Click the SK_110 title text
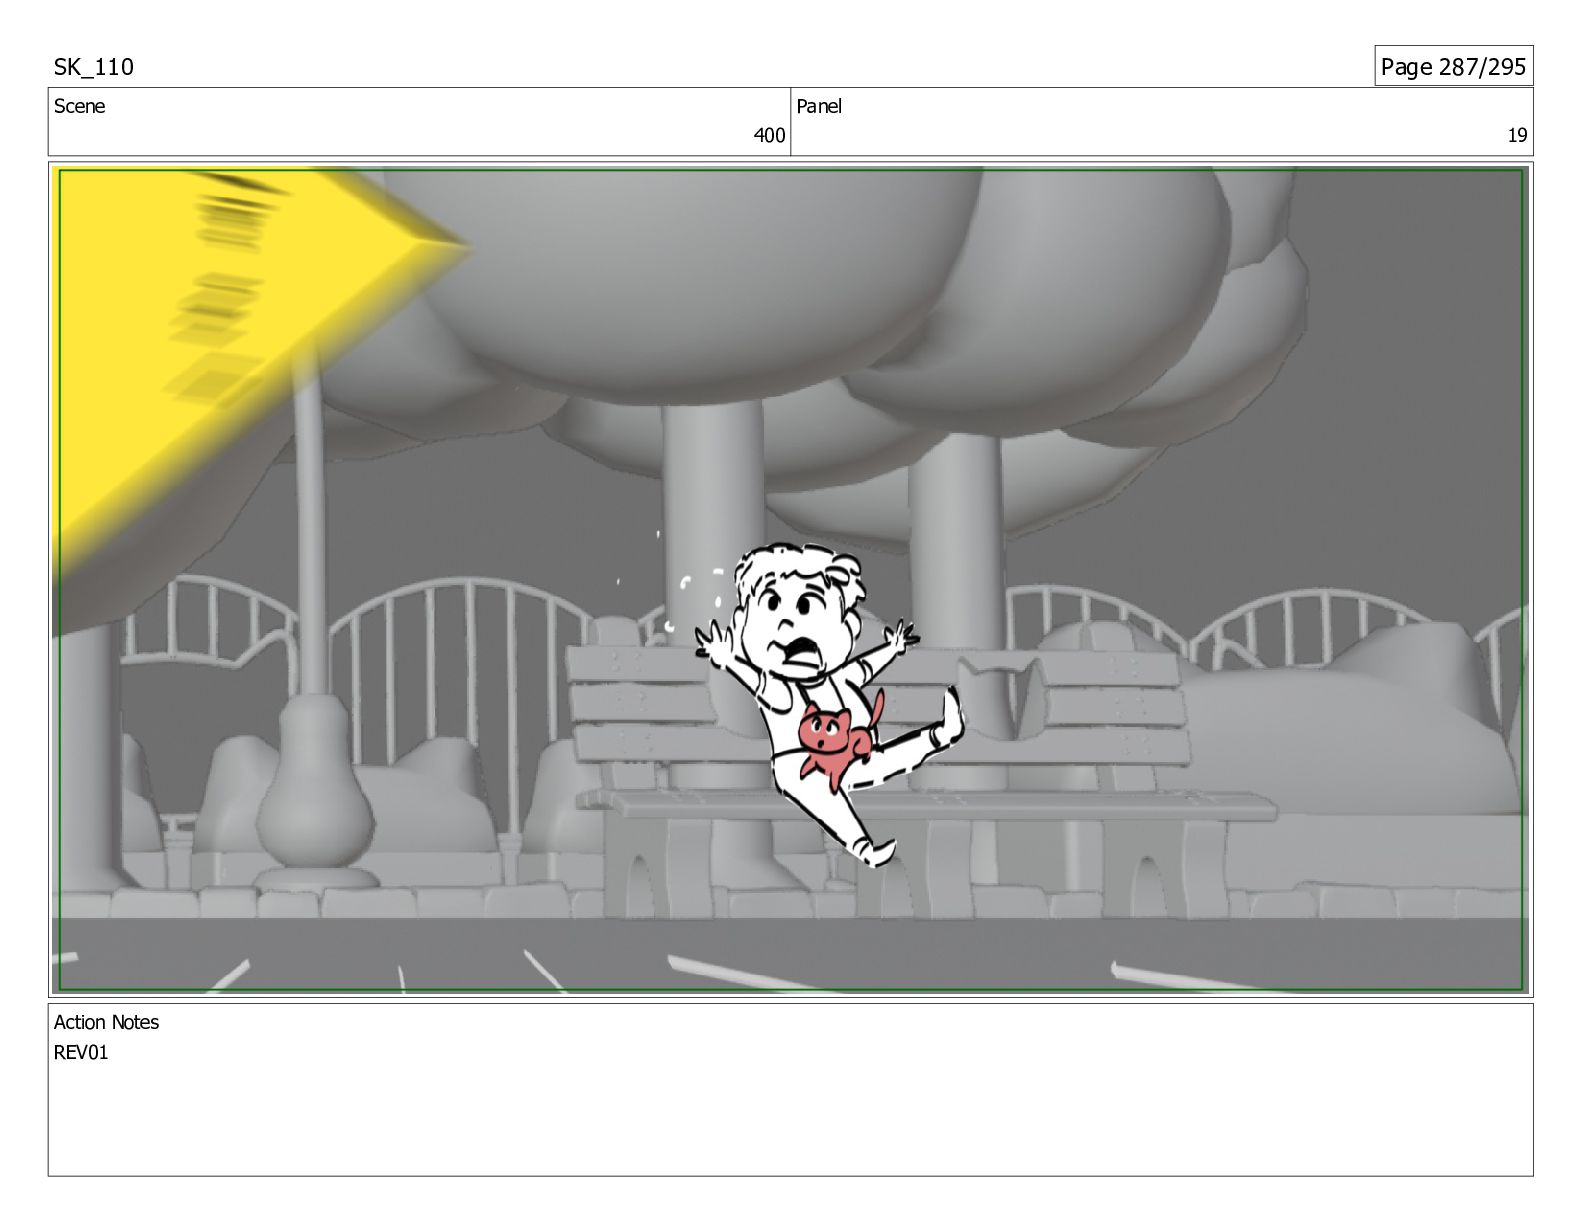The height and width of the screenshot is (1224, 1584). click(93, 67)
